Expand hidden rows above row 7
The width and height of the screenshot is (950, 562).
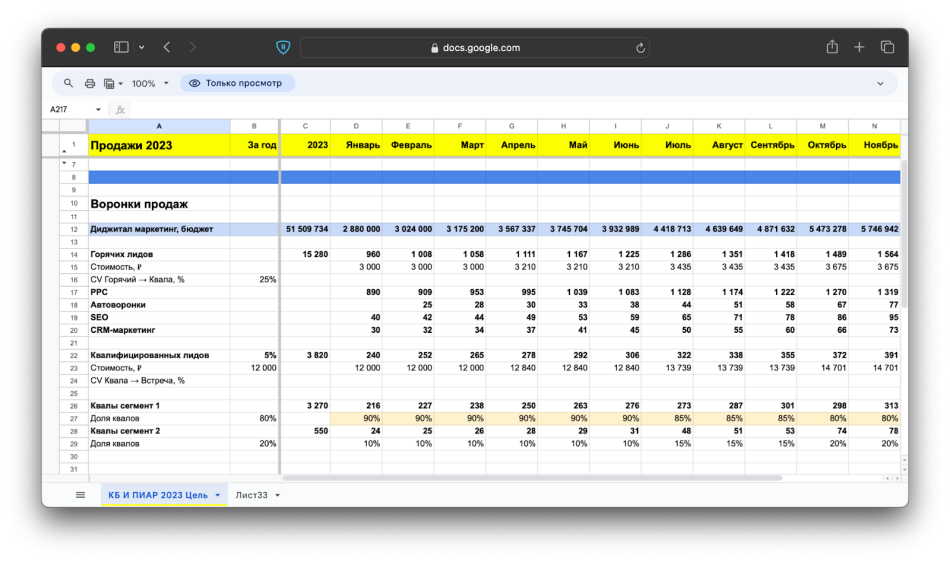point(64,163)
